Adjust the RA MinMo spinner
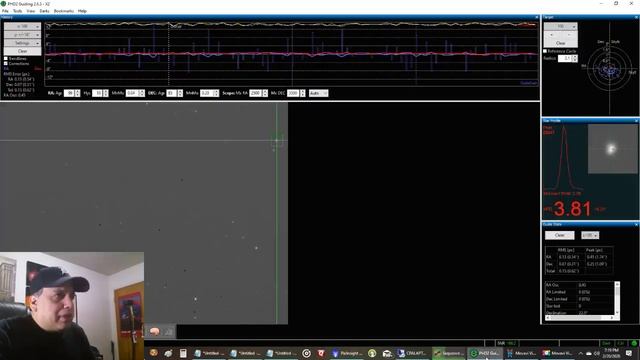640x360 pixels. (x=142, y=93)
